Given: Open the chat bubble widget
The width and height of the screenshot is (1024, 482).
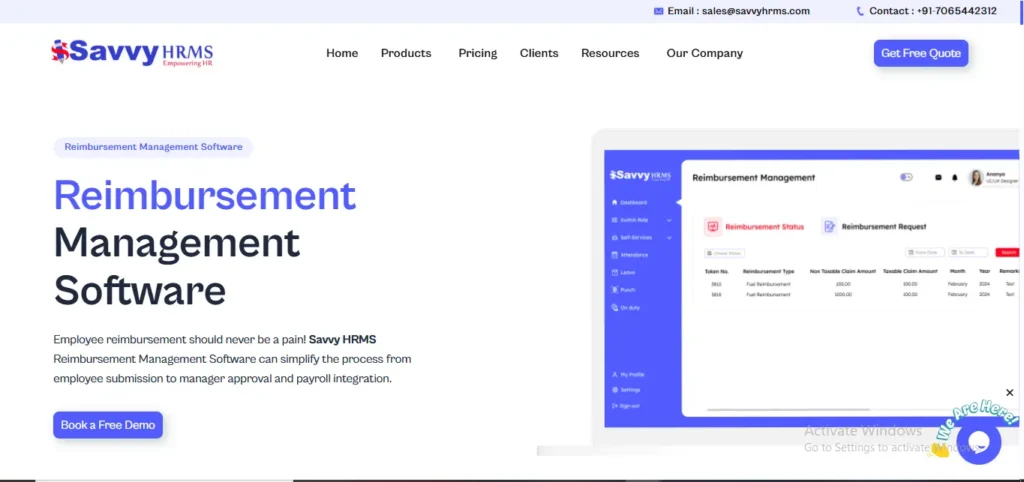Looking at the screenshot, I should (979, 442).
